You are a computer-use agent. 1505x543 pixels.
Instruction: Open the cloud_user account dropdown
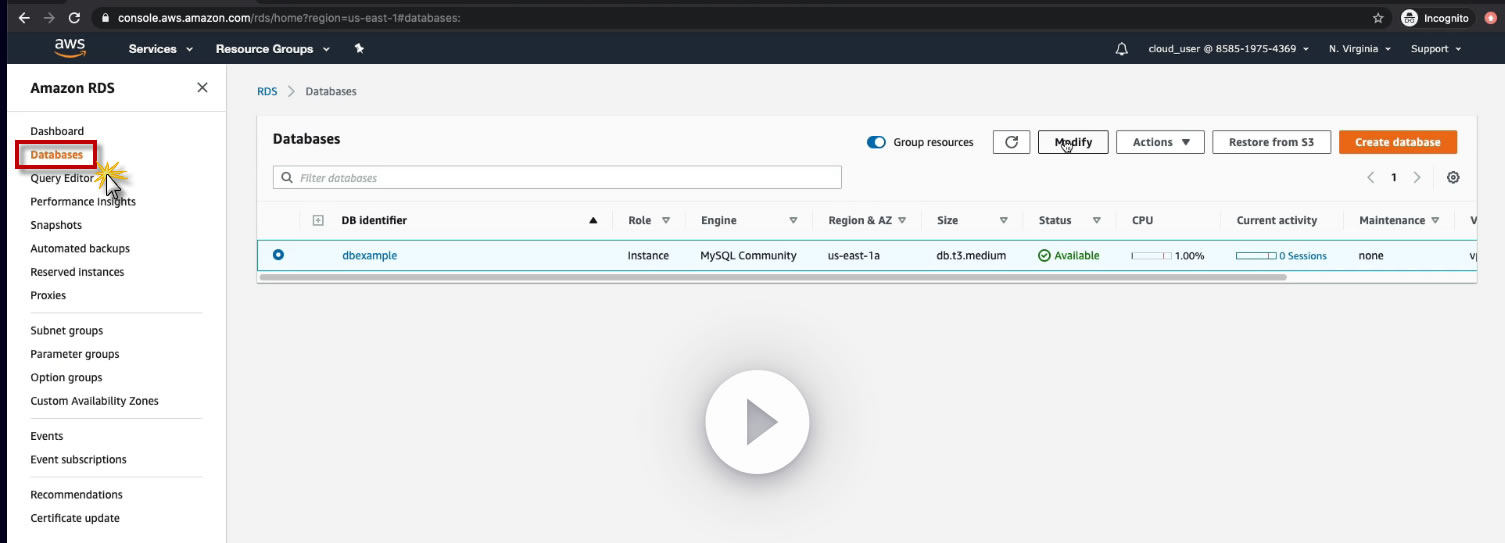[1228, 49]
